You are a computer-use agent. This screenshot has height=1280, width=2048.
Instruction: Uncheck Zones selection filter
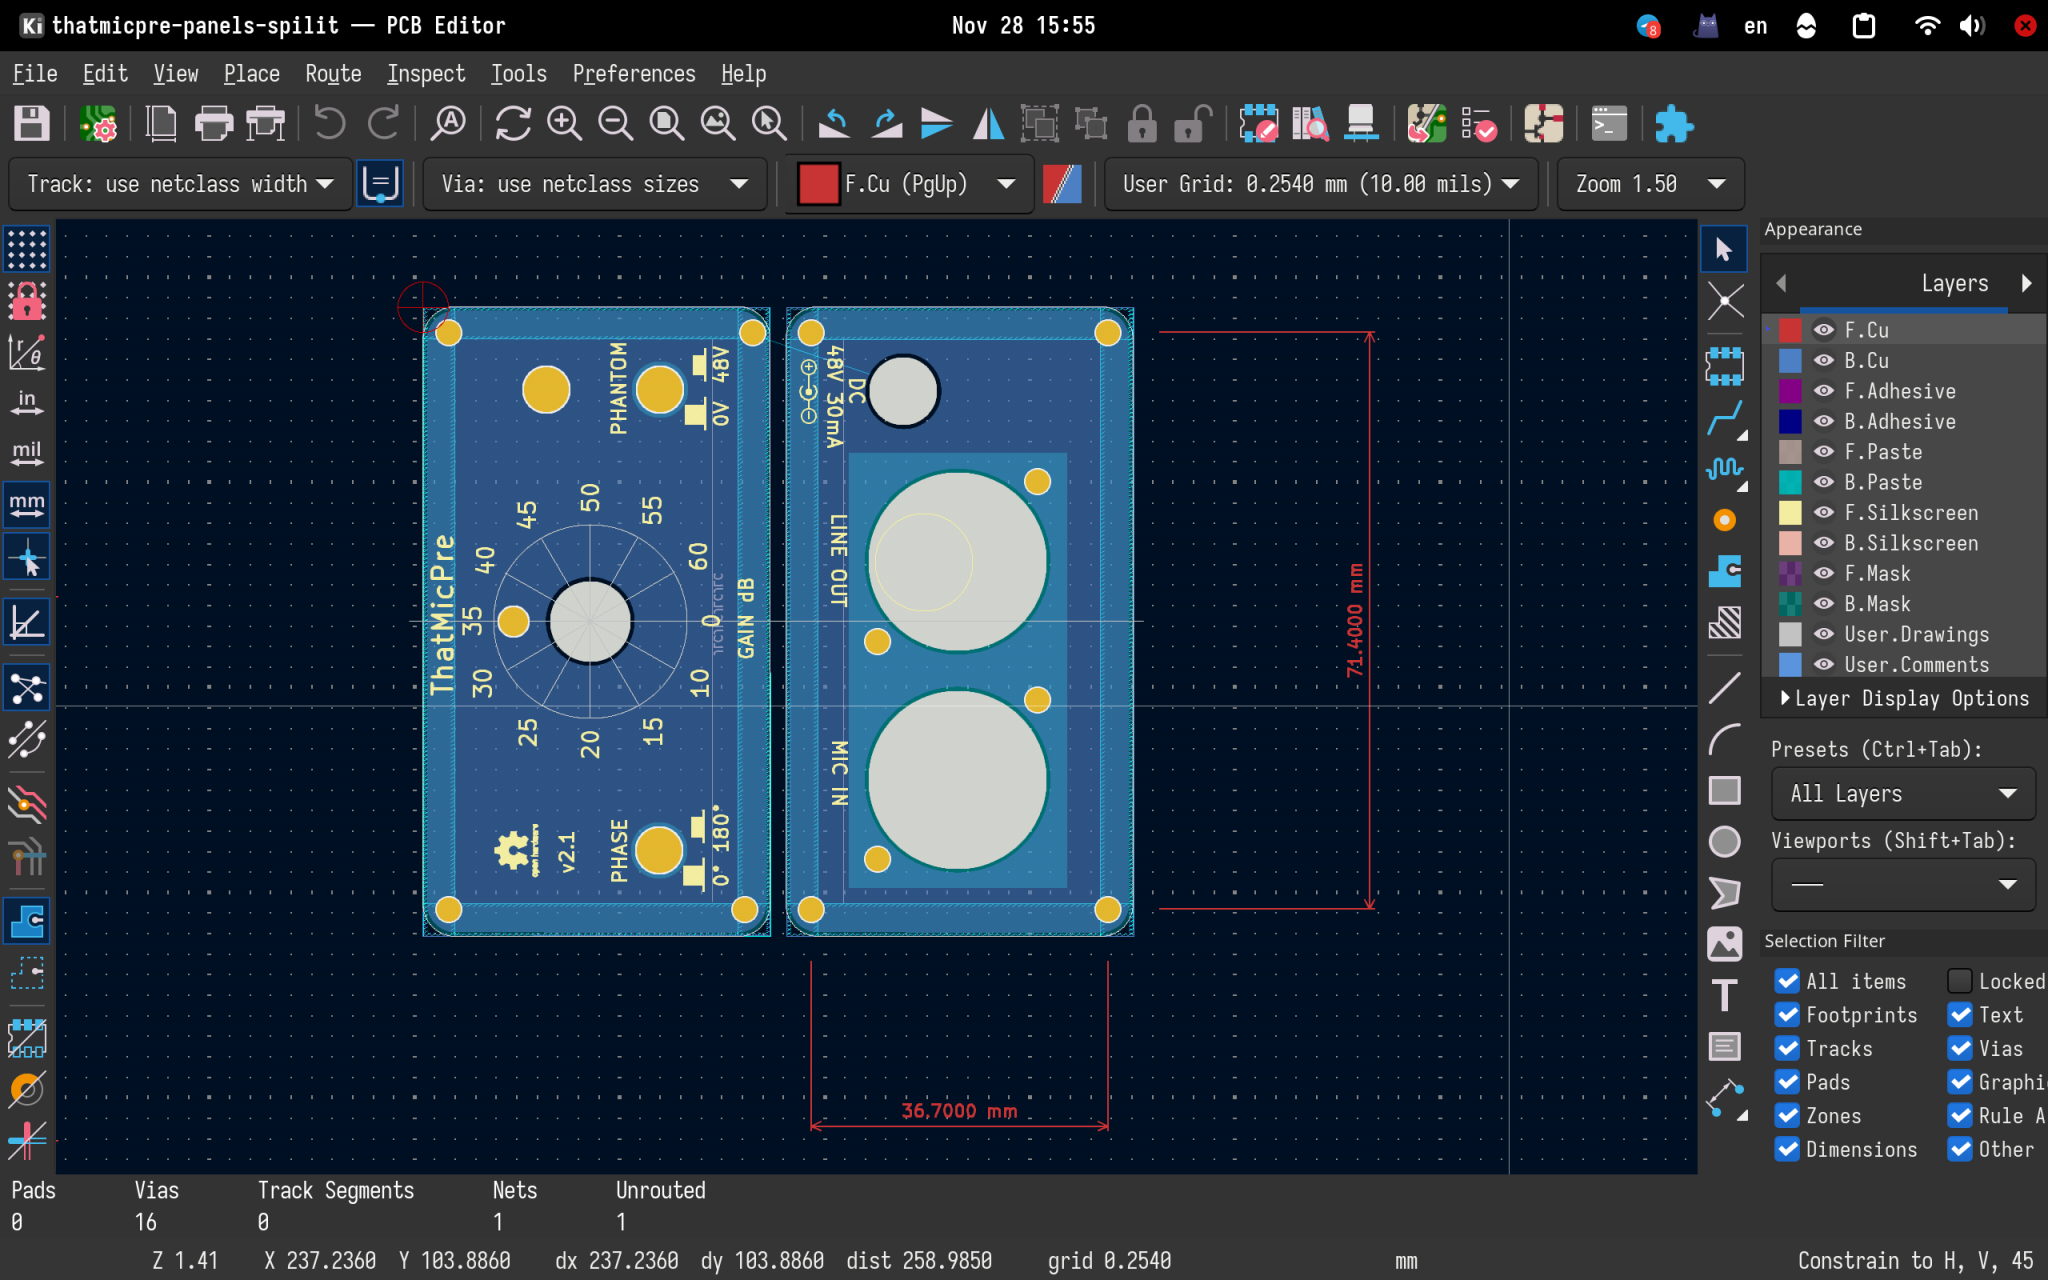pyautogui.click(x=1787, y=1115)
